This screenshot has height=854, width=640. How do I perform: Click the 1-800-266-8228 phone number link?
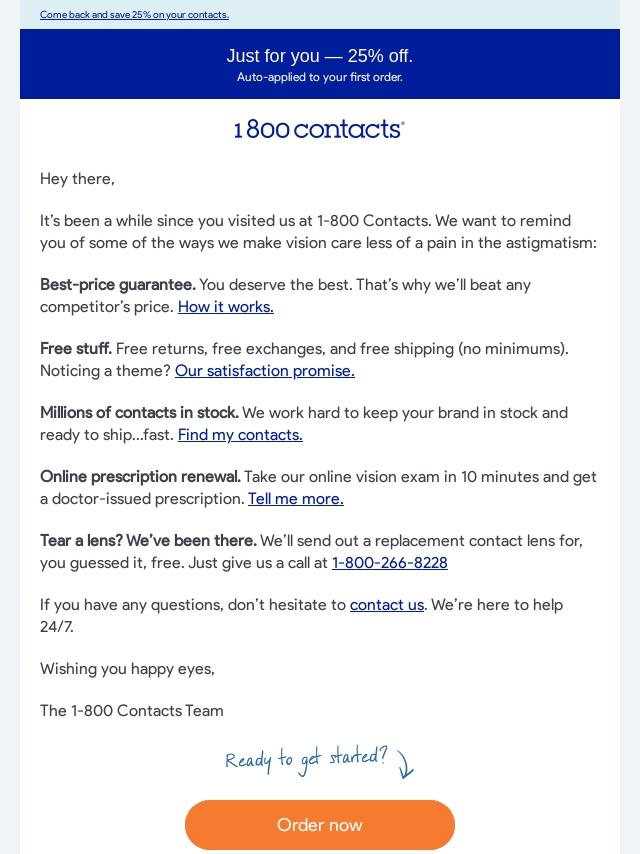point(389,563)
